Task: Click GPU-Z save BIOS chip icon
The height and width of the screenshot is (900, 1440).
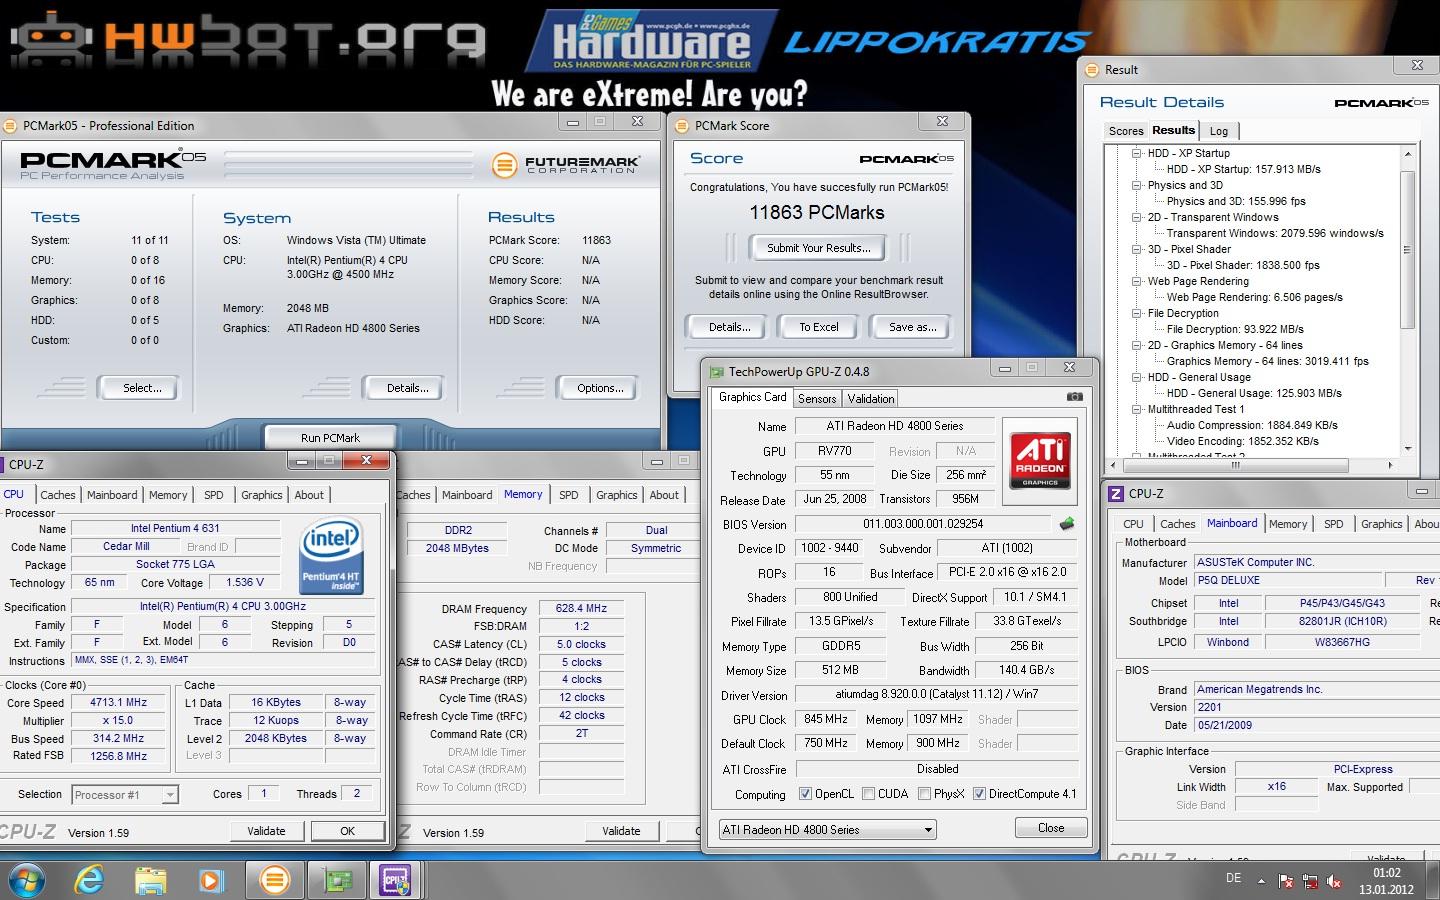Action: (x=1067, y=523)
